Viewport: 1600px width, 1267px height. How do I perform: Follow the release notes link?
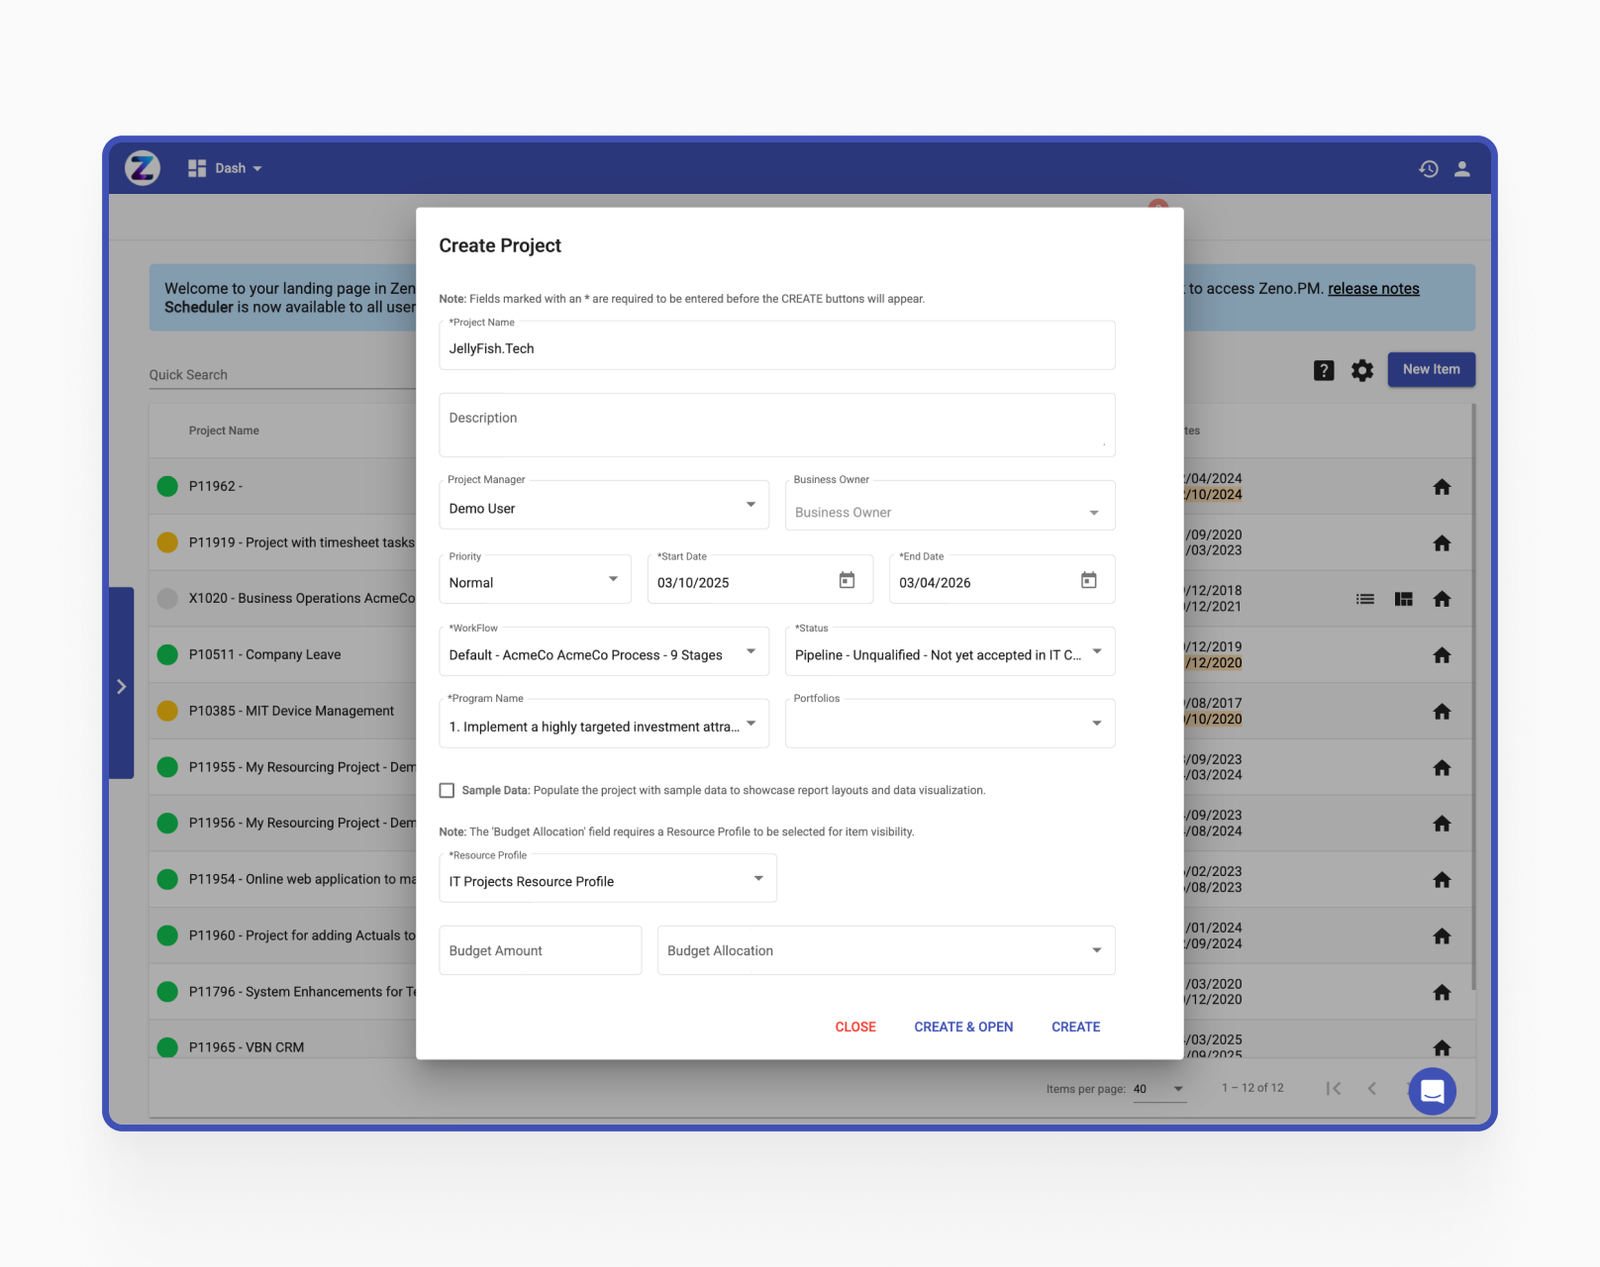pyautogui.click(x=1372, y=288)
